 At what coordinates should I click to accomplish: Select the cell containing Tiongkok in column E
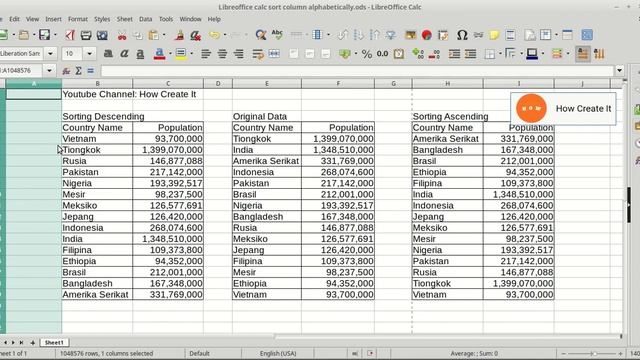267,139
